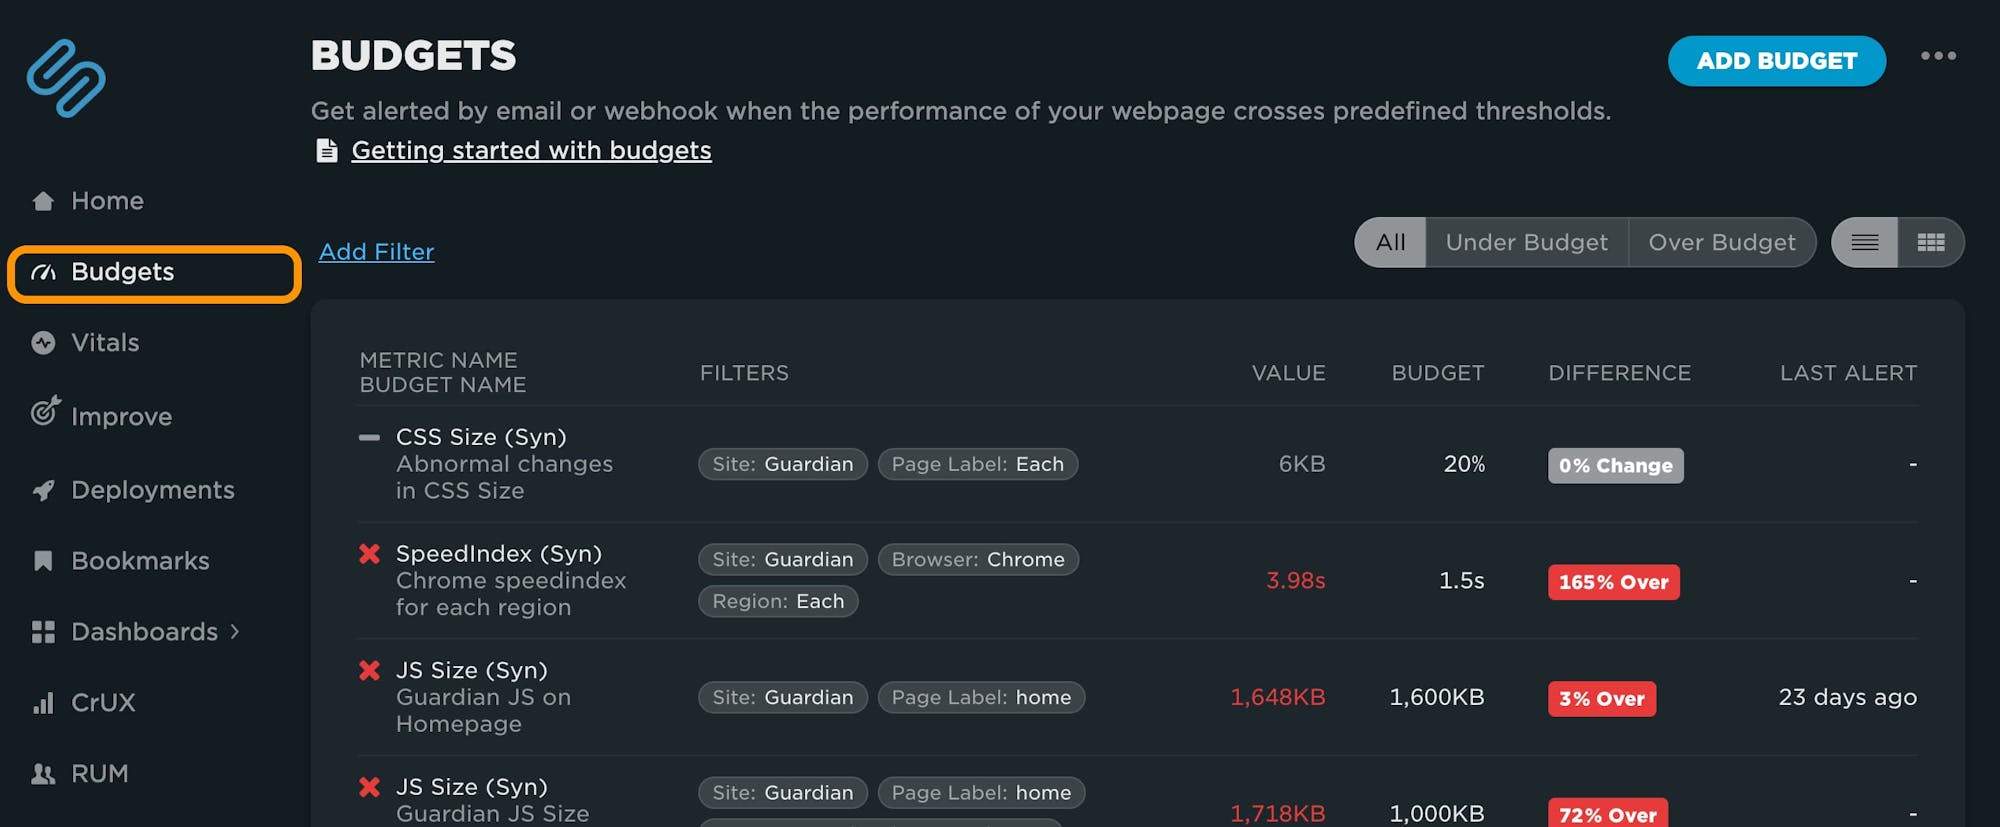Open the Page Label: Each filter pill
Viewport: 2000px width, 827px height.
pos(977,464)
